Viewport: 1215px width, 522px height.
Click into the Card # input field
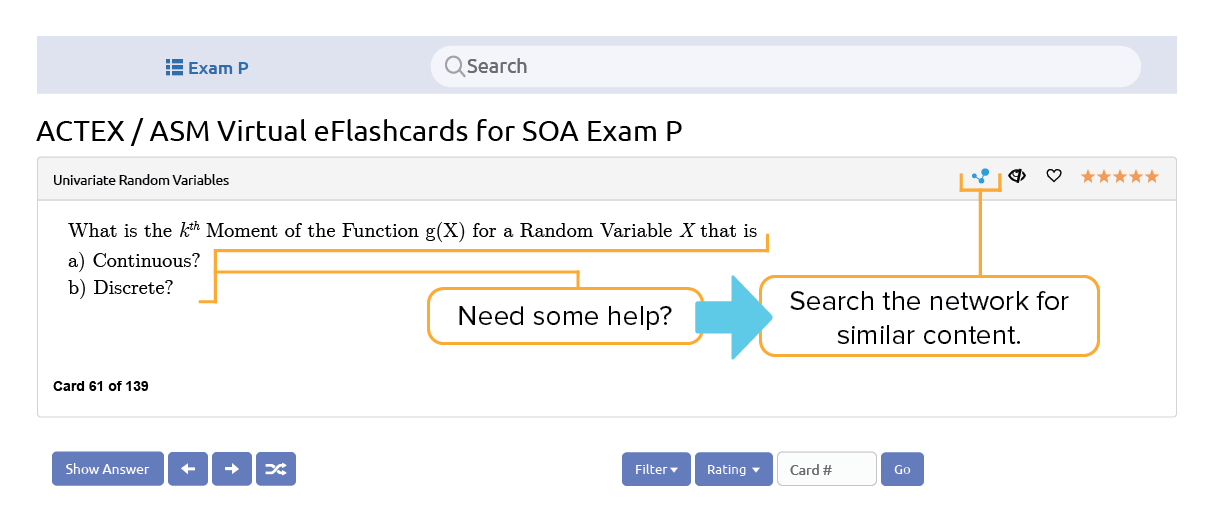(826, 469)
